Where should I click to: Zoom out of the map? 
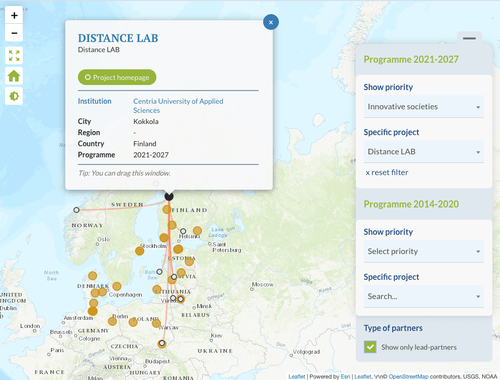tap(14, 33)
